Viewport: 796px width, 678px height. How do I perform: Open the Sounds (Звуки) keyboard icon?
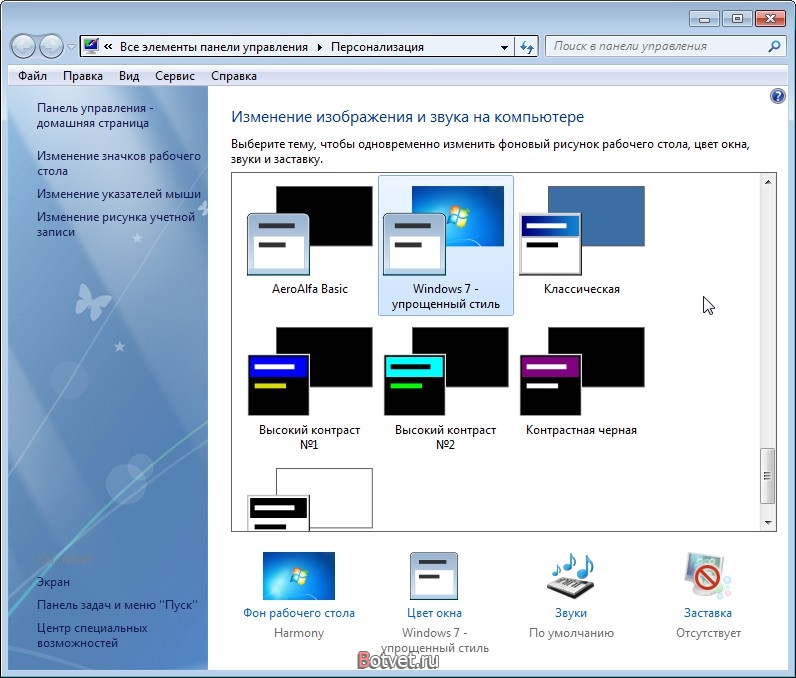(571, 576)
